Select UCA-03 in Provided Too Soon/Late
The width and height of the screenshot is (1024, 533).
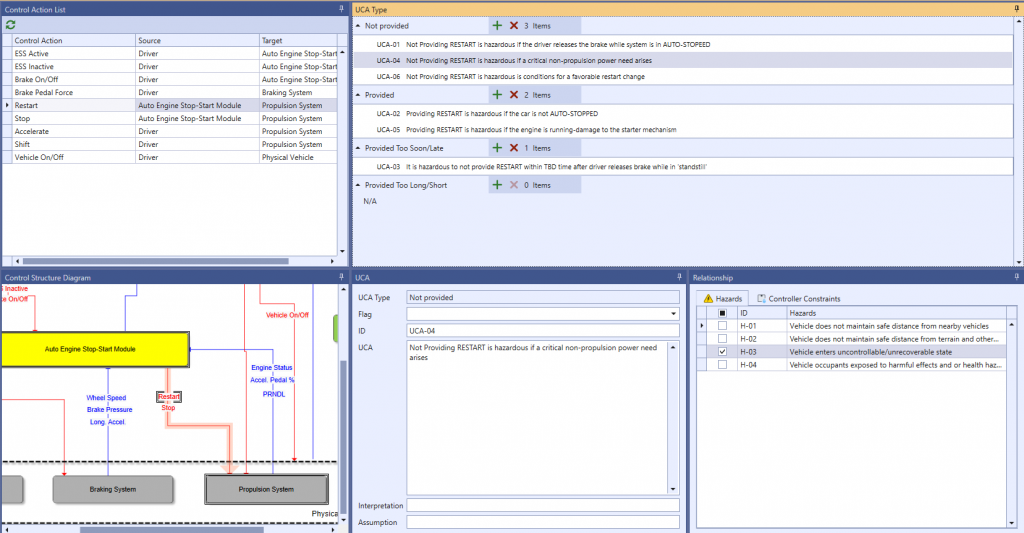[x=684, y=167]
